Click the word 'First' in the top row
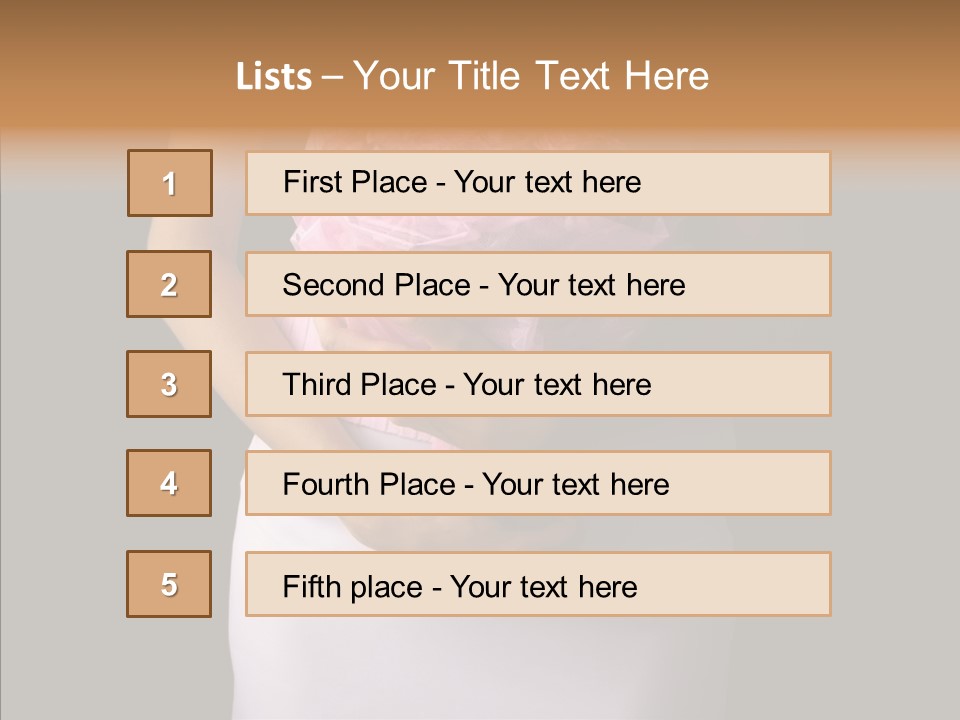Image resolution: width=960 pixels, height=720 pixels. point(313,182)
